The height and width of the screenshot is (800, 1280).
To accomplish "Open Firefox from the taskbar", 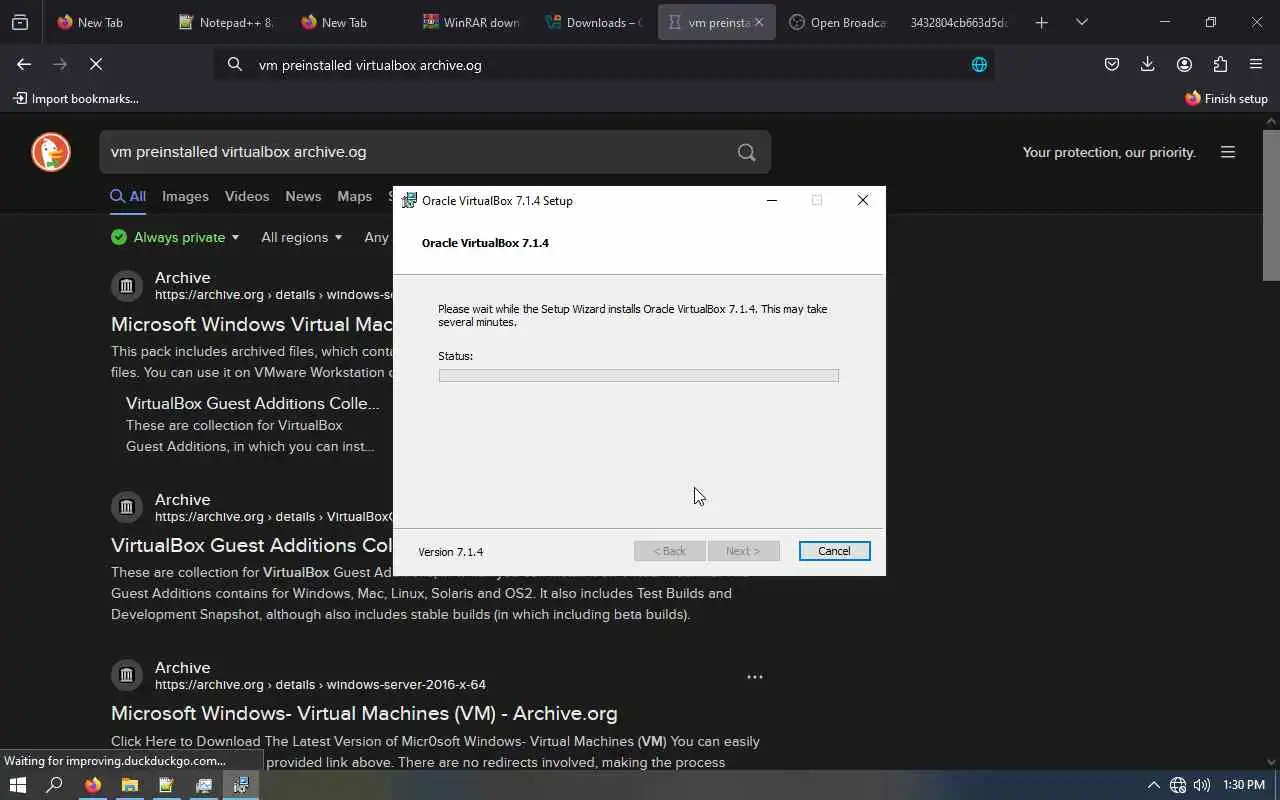I will tap(93, 785).
